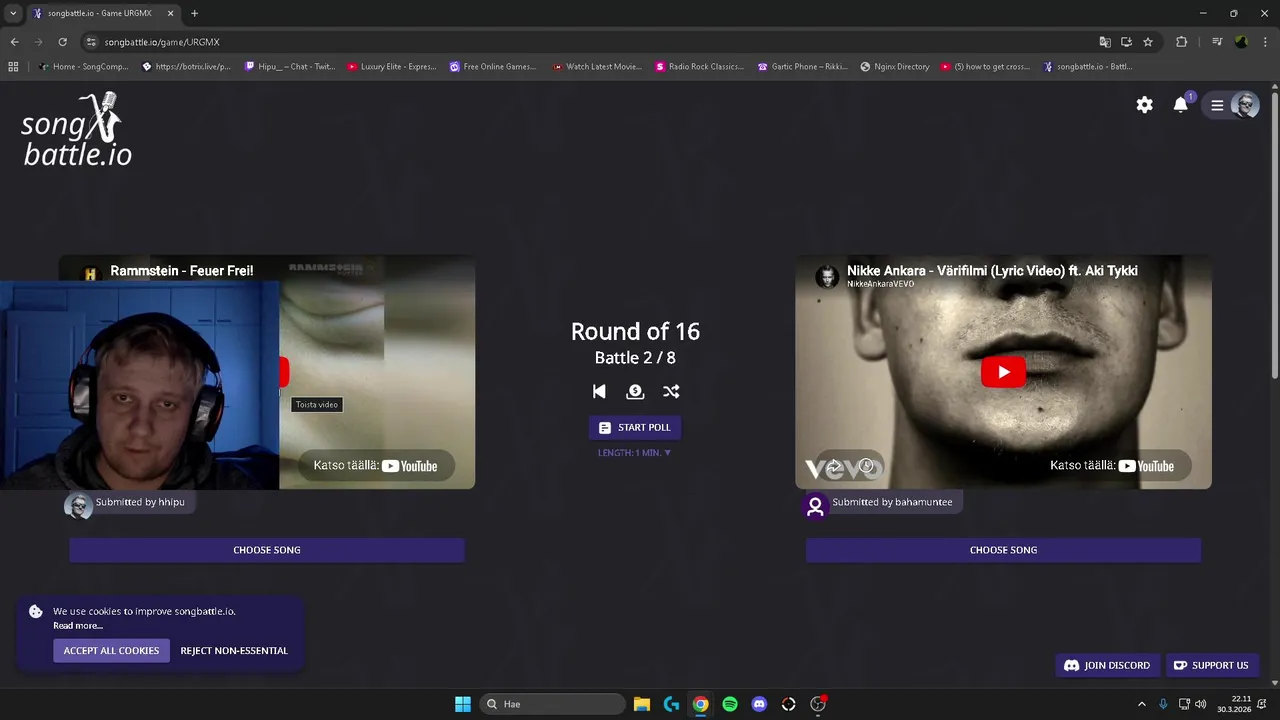Open Chrome media control icon
Screen dimensions: 1280x720
click(x=1217, y=42)
